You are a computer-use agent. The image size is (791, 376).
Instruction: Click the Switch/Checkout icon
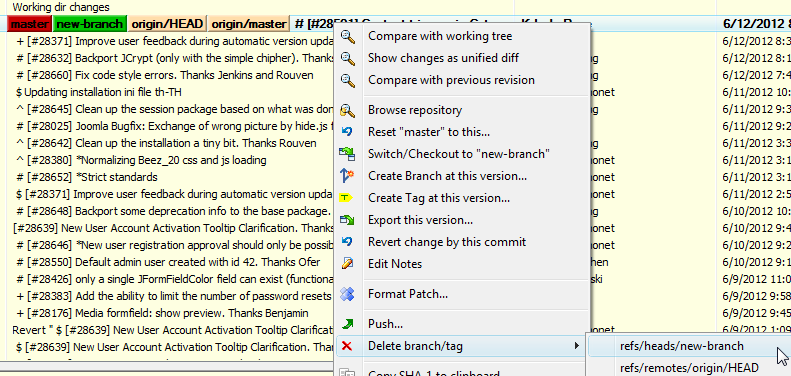click(x=348, y=154)
